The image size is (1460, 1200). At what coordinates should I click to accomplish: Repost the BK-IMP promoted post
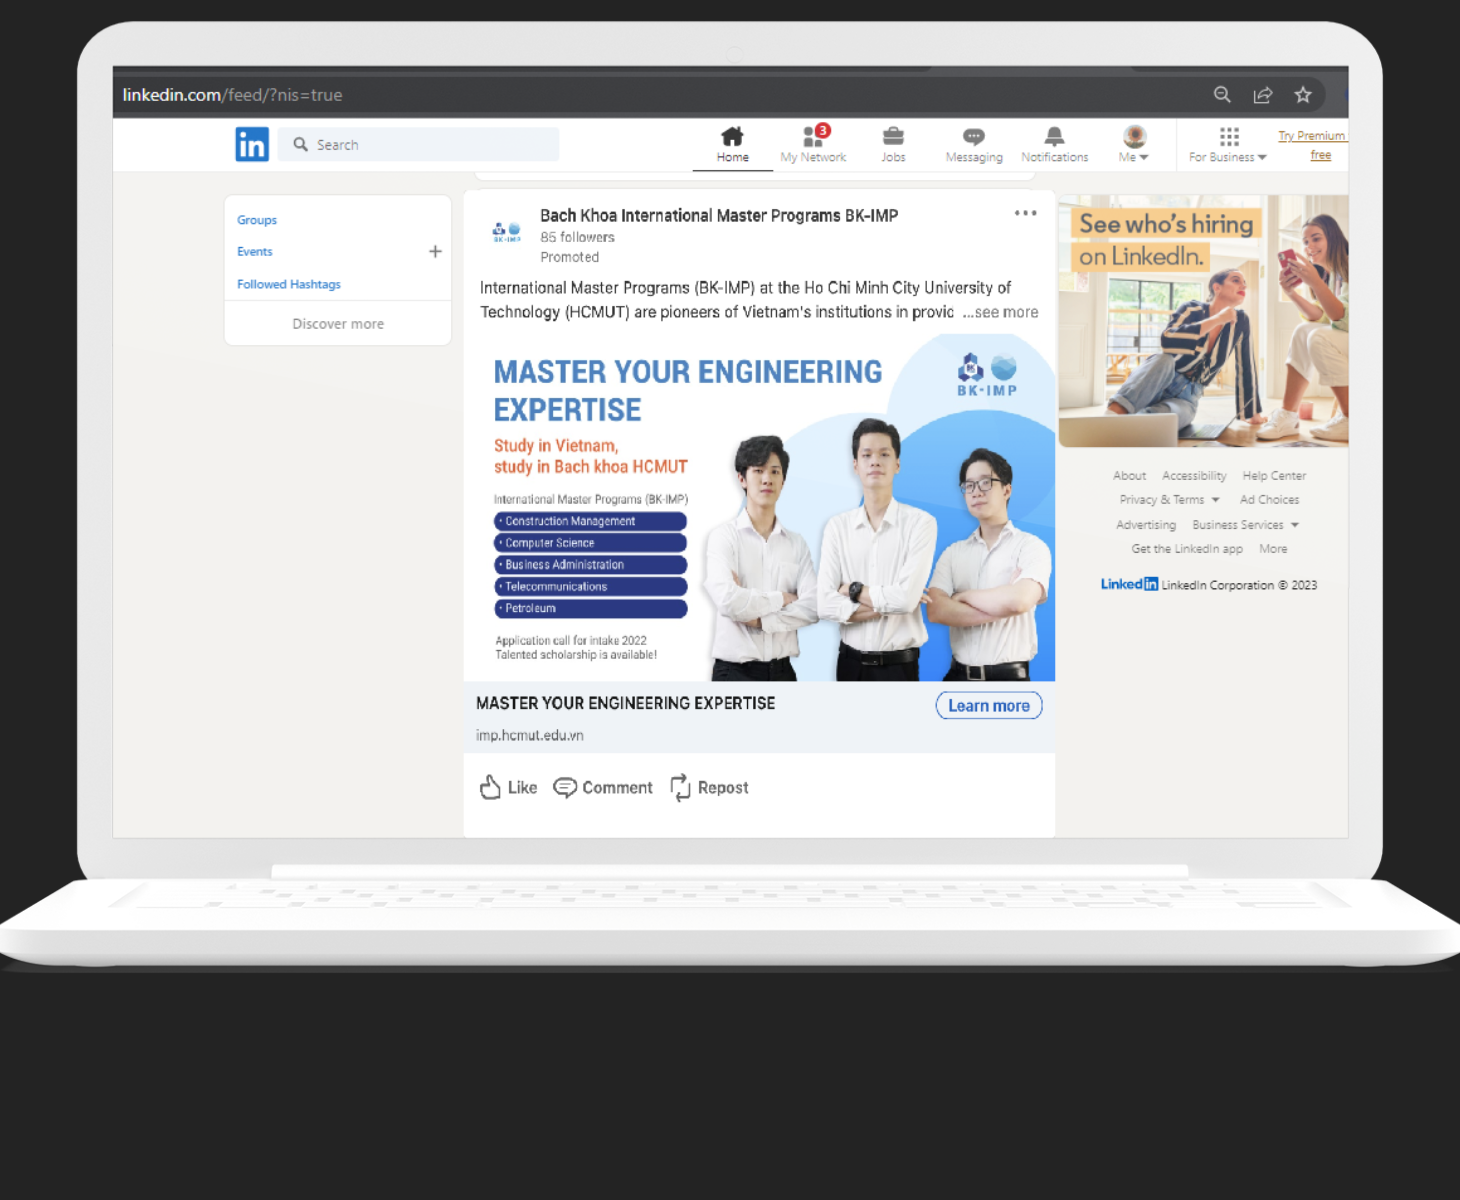coord(709,788)
